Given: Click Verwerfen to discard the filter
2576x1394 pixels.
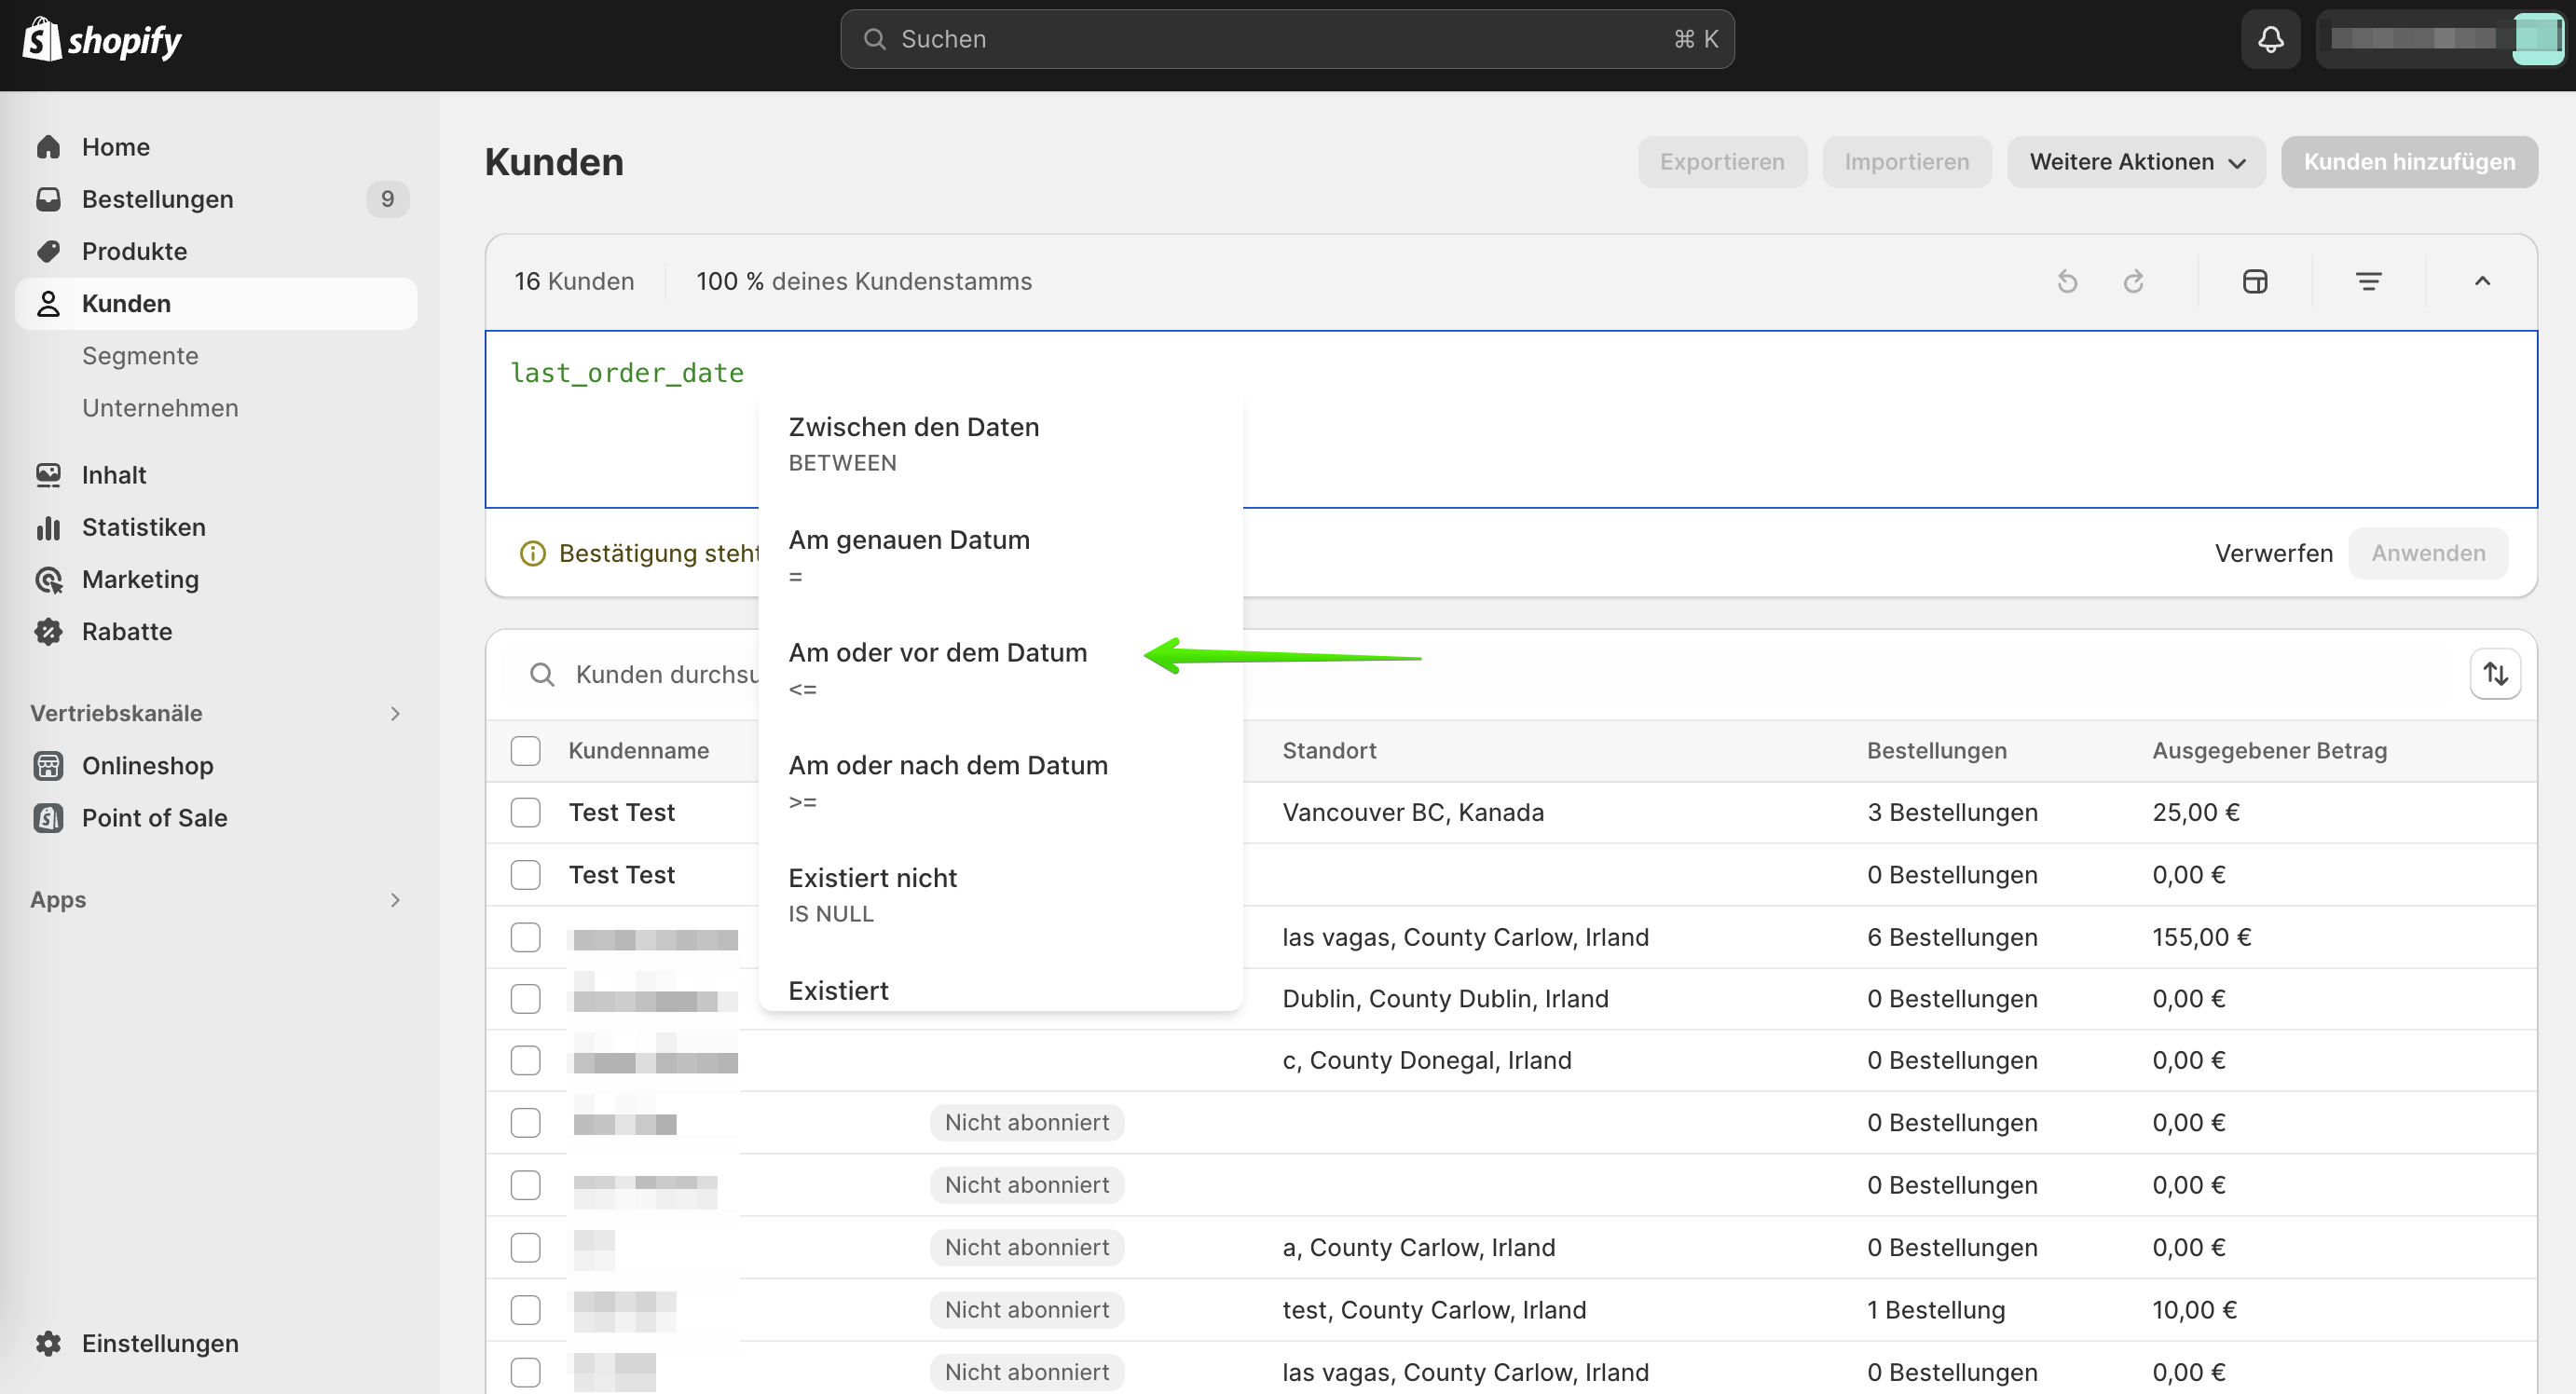Looking at the screenshot, I should pyautogui.click(x=2273, y=553).
